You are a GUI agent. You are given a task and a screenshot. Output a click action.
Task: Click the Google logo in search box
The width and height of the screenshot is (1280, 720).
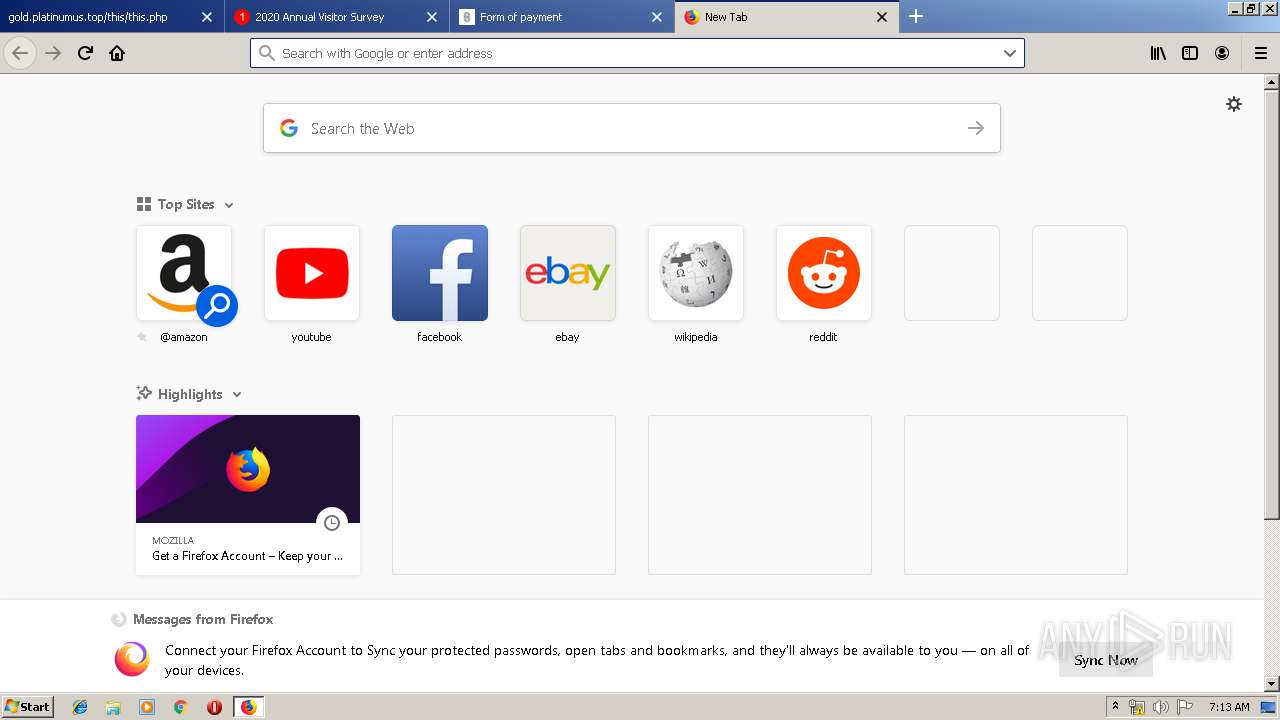pyautogui.click(x=289, y=128)
